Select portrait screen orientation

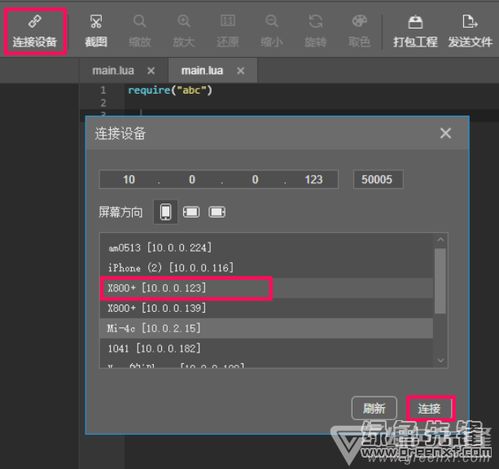166,212
